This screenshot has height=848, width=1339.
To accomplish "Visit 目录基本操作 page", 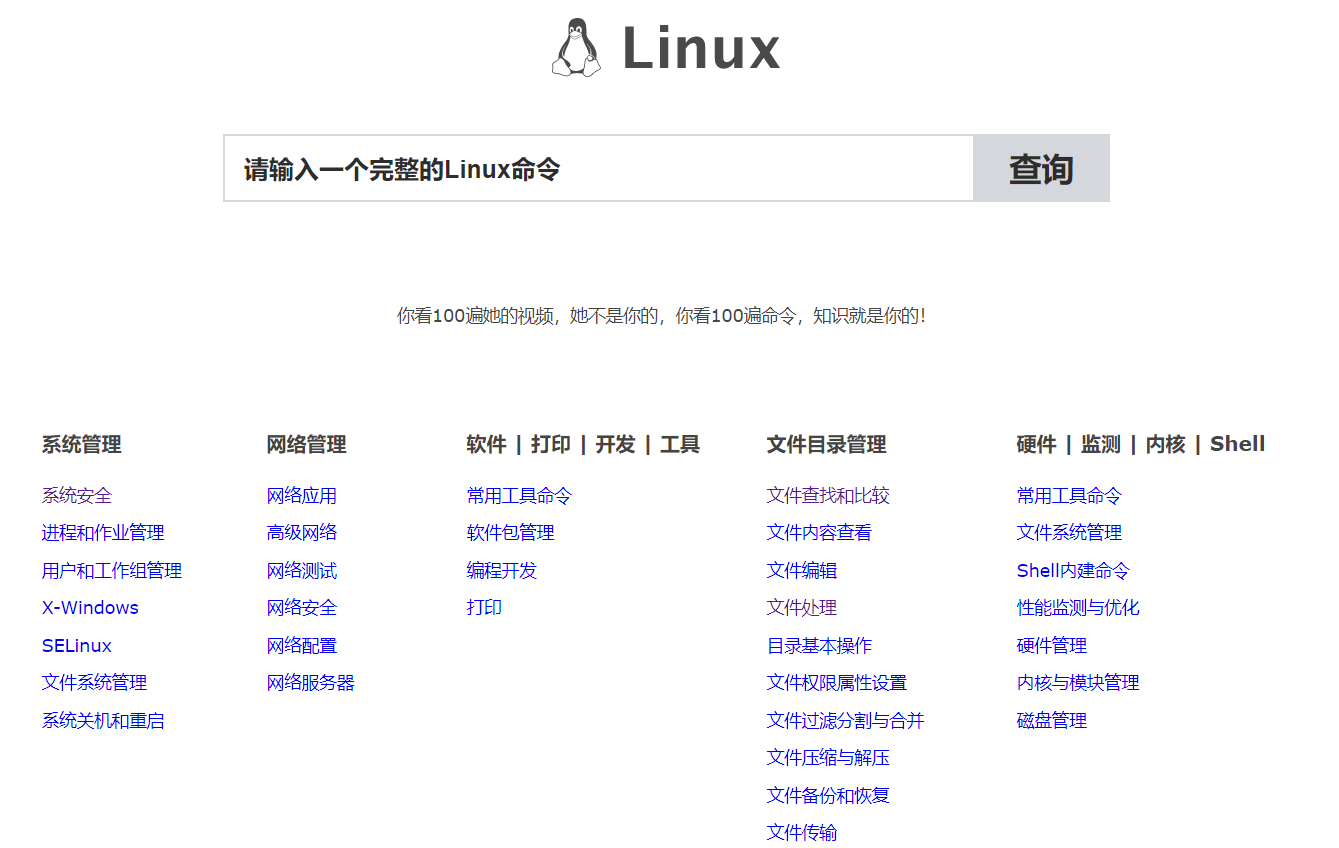I will 819,646.
